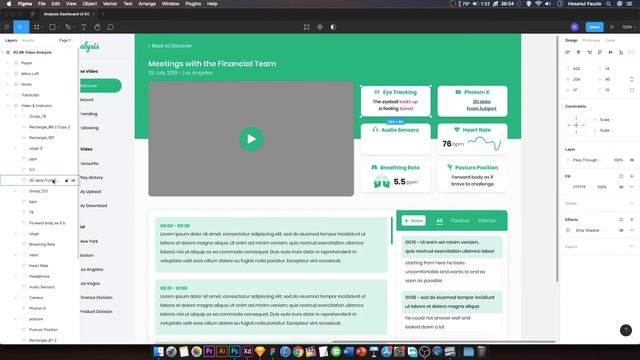Click the Align bottom icon

[621, 52]
